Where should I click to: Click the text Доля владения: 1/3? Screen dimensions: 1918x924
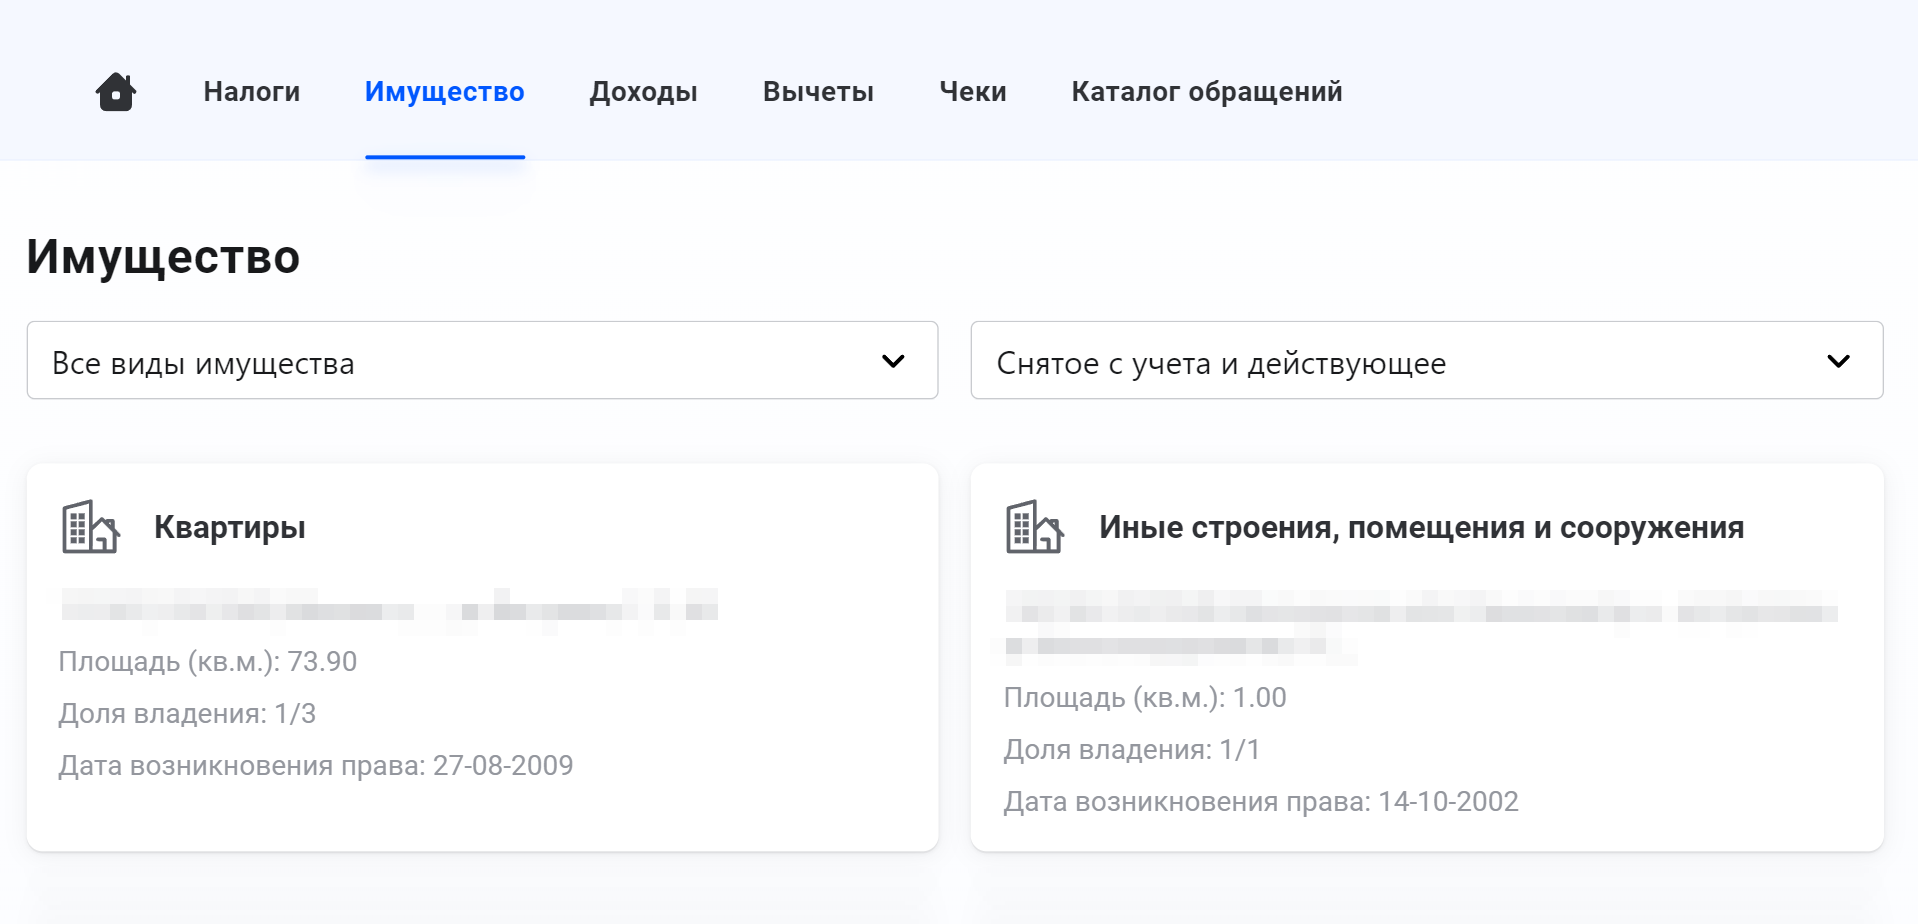pyautogui.click(x=187, y=713)
